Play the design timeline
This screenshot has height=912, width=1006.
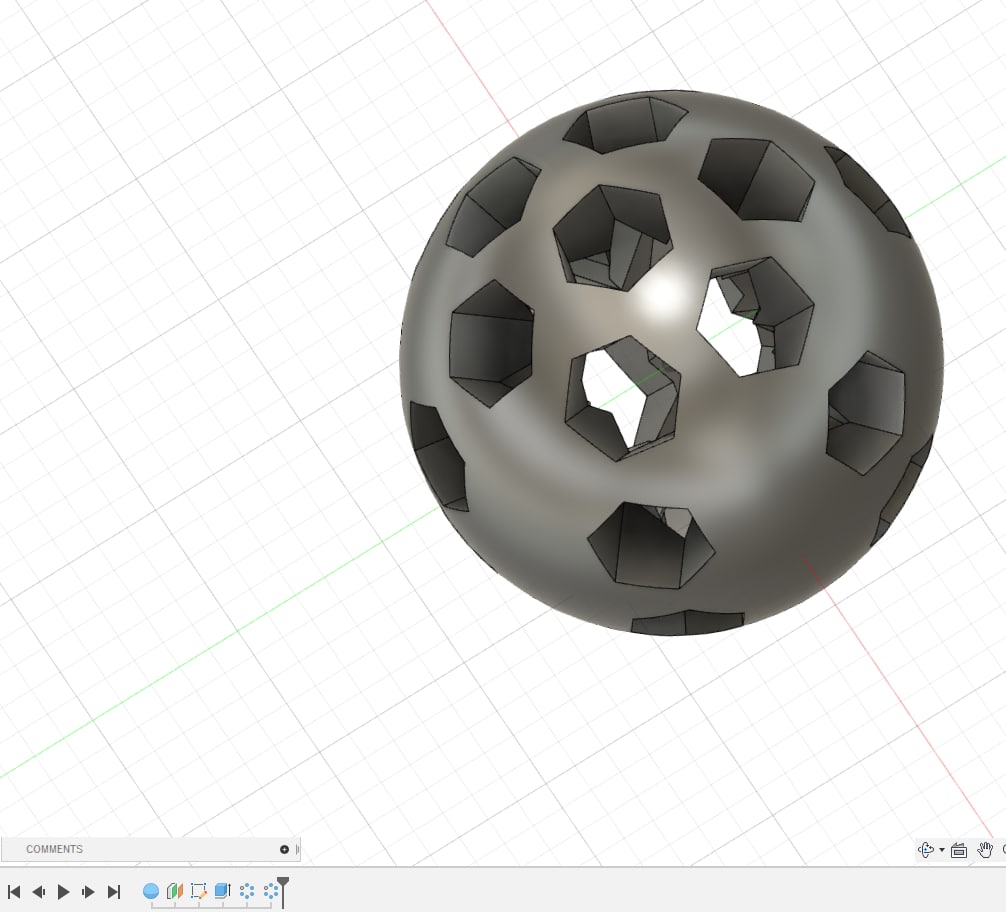63,891
